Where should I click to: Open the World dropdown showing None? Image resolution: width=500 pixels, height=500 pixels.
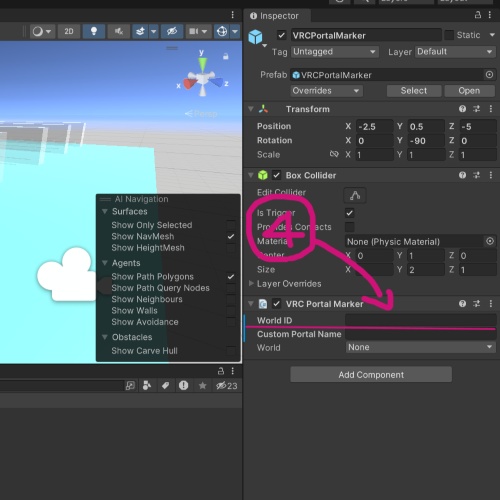[421, 347]
